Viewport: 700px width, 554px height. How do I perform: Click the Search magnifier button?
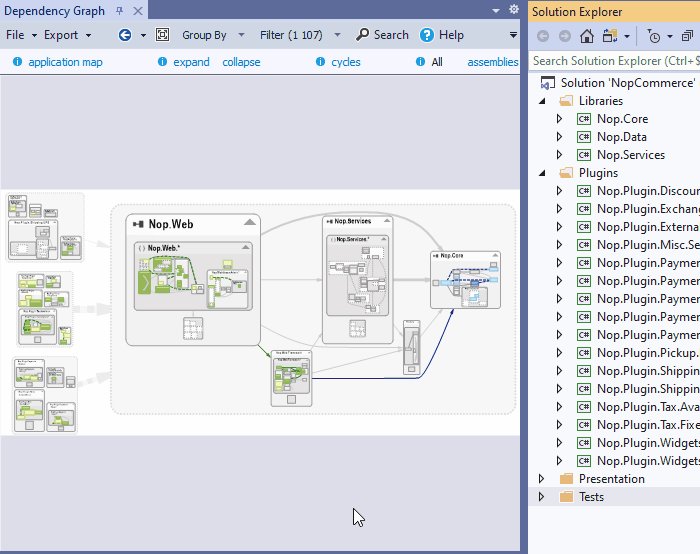[382, 35]
